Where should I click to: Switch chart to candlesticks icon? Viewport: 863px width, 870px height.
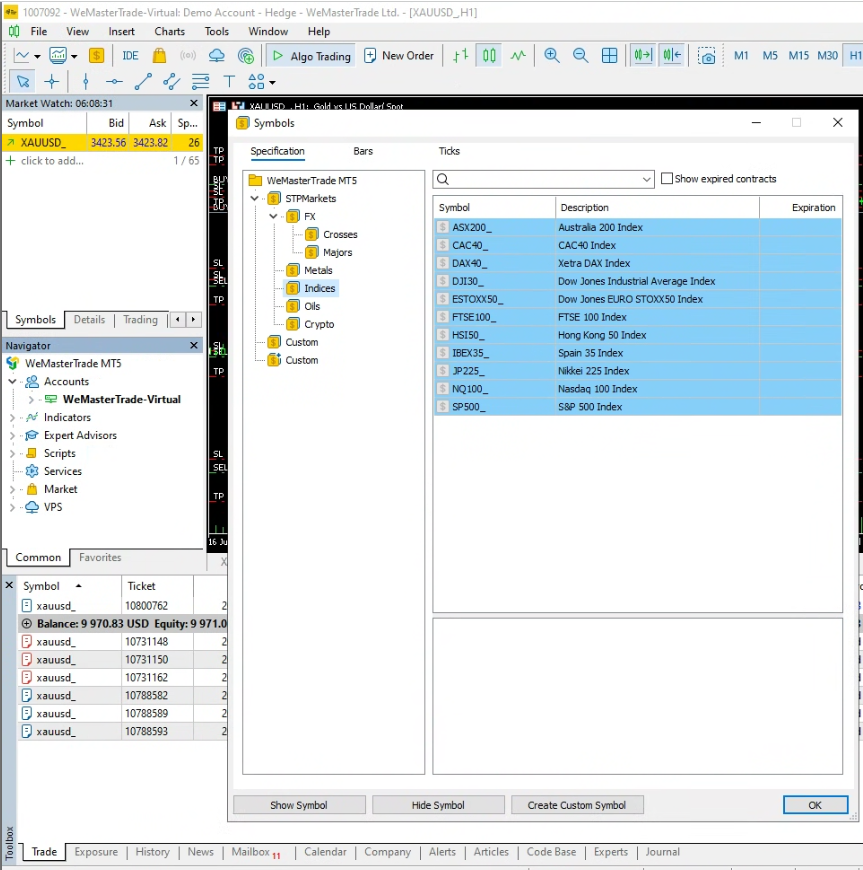[x=489, y=55]
